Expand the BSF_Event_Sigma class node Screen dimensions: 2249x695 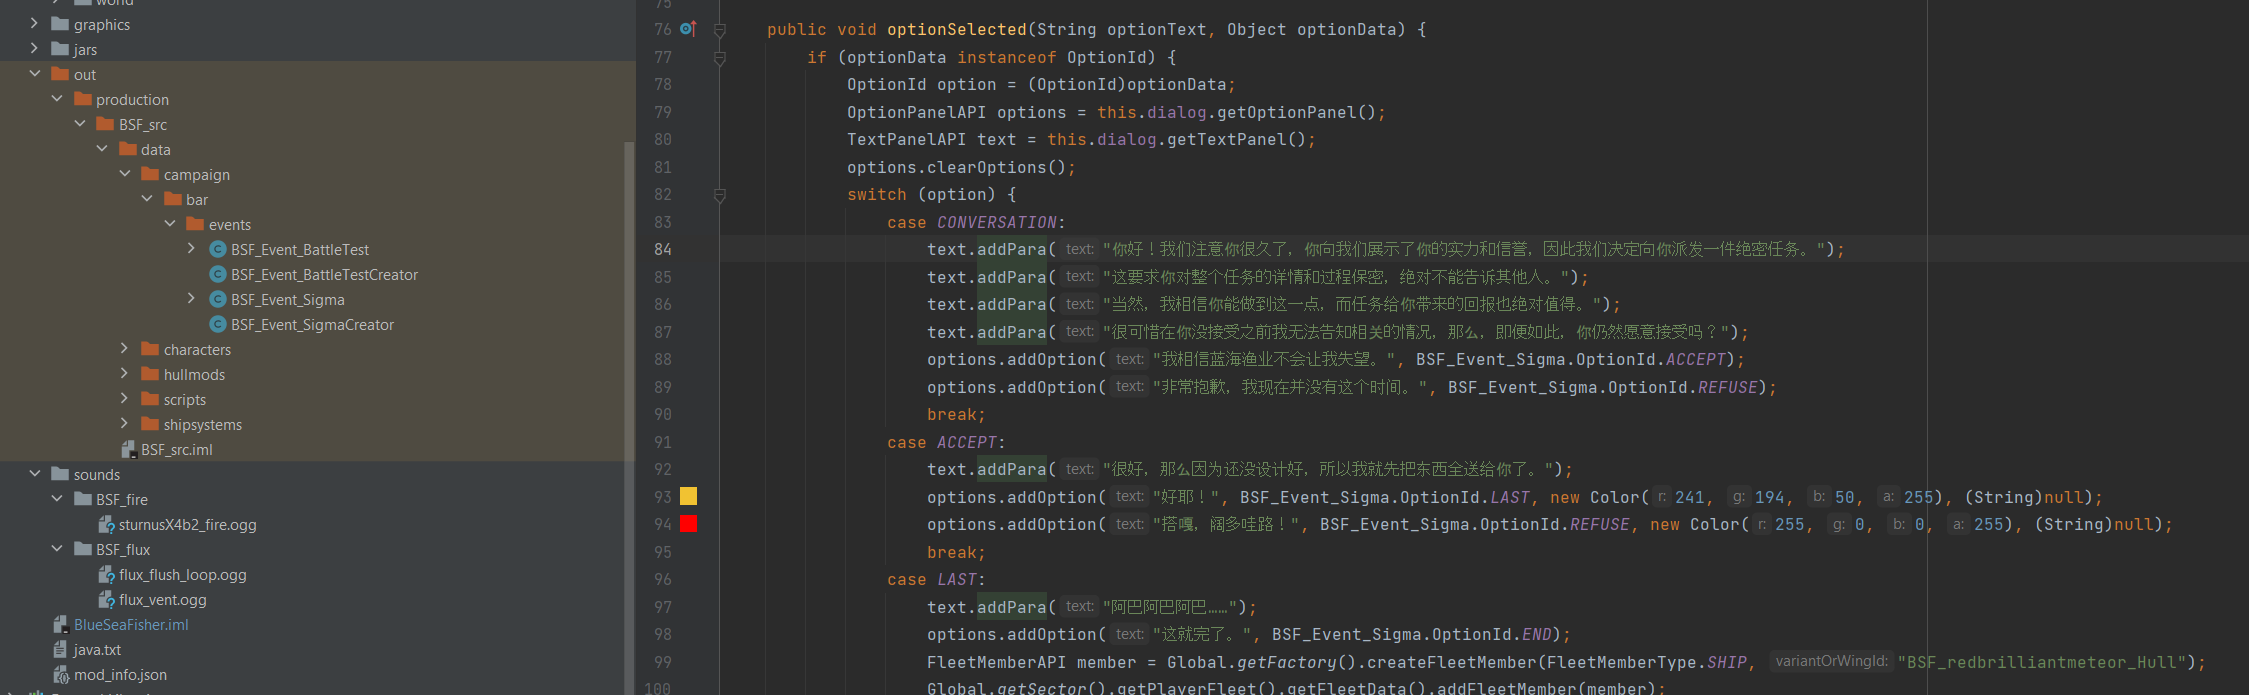click(x=192, y=299)
